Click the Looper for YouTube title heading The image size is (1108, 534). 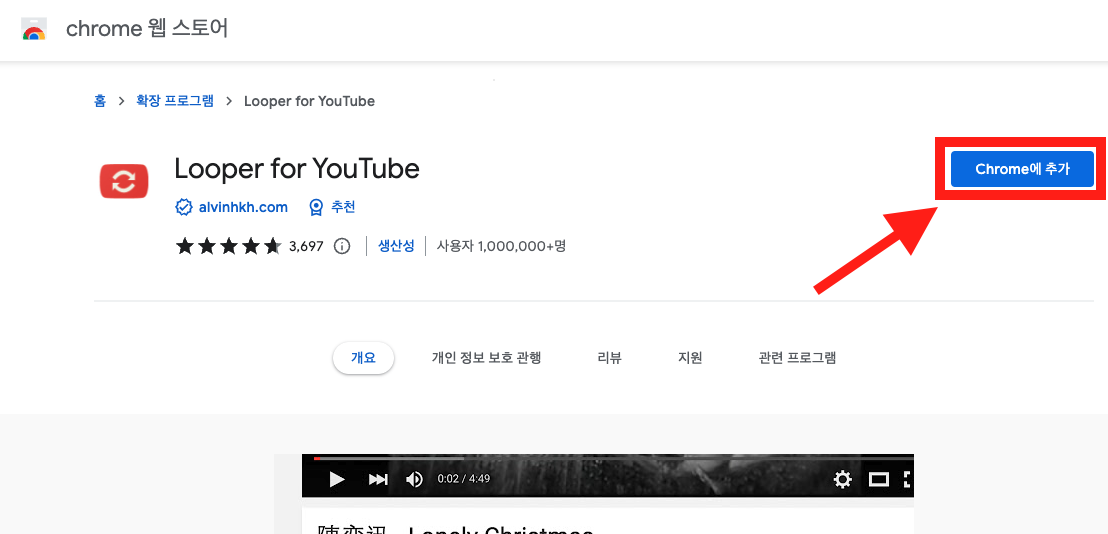pyautogui.click(x=297, y=168)
